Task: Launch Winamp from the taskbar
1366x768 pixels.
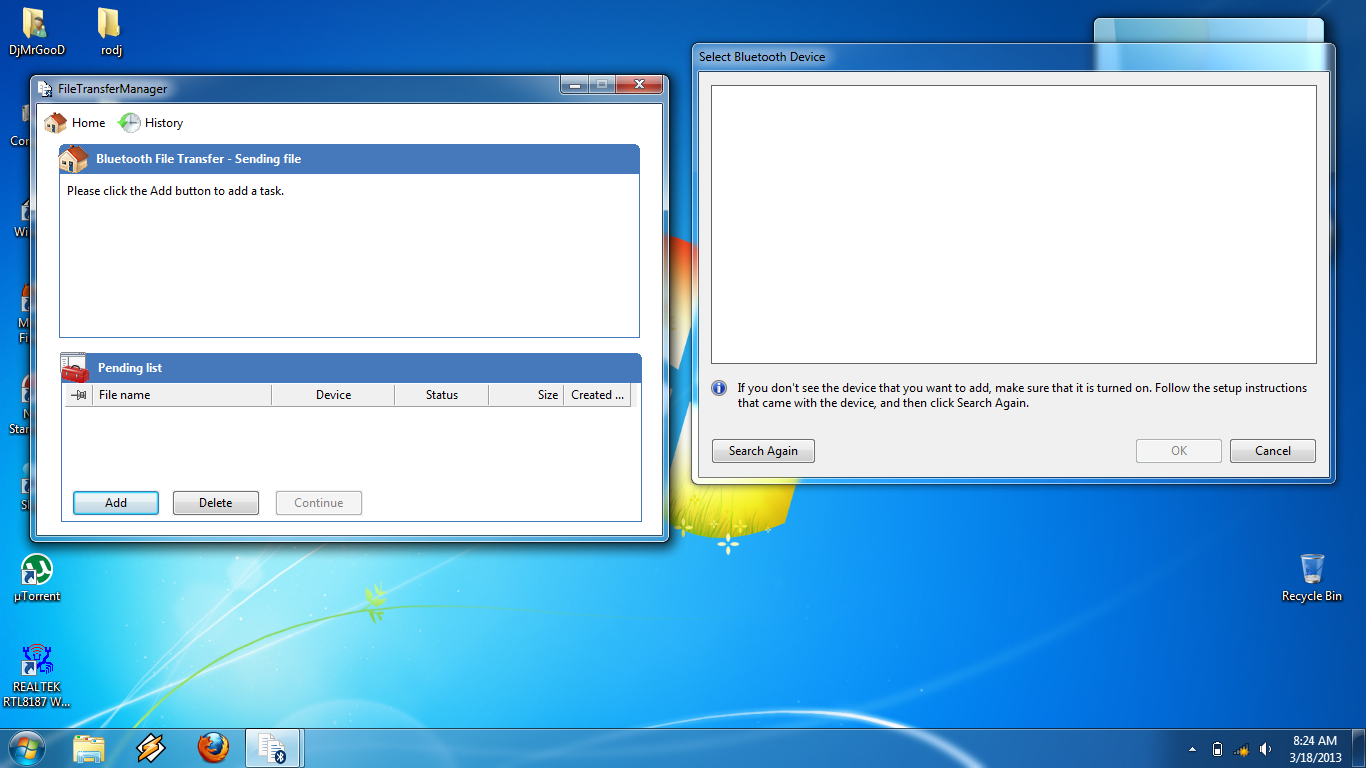Action: coord(150,748)
